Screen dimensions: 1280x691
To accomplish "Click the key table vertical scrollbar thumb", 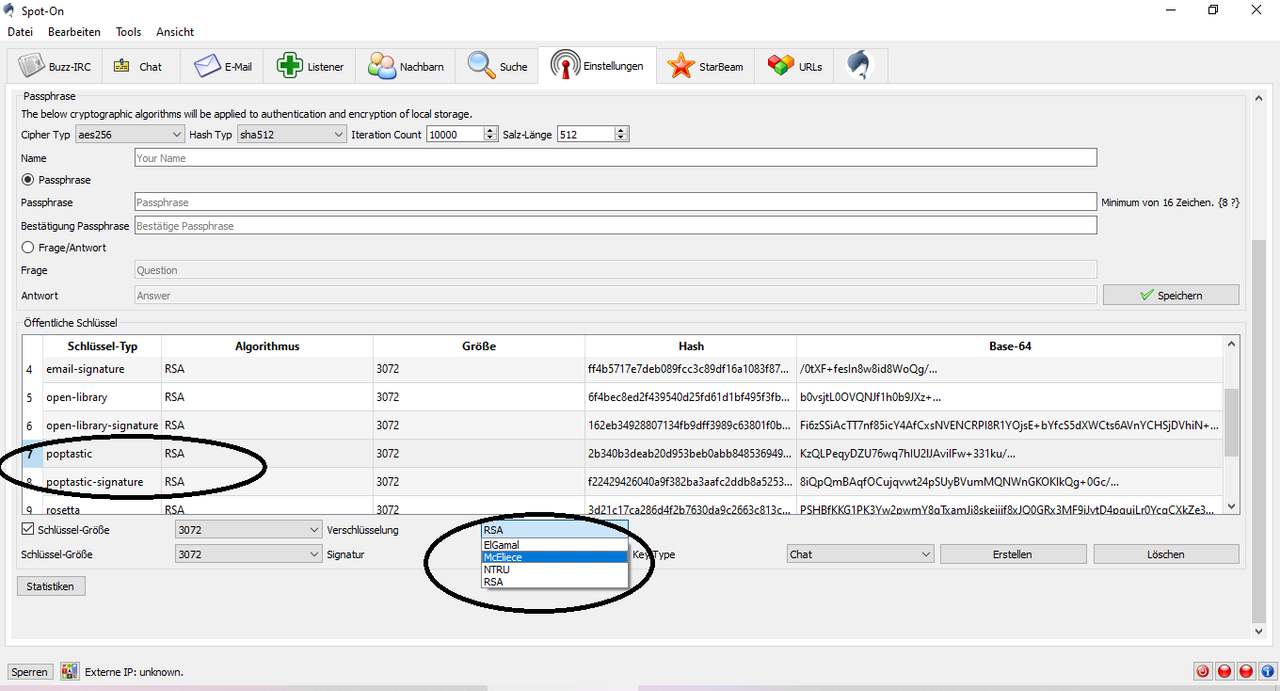I will (x=1231, y=421).
